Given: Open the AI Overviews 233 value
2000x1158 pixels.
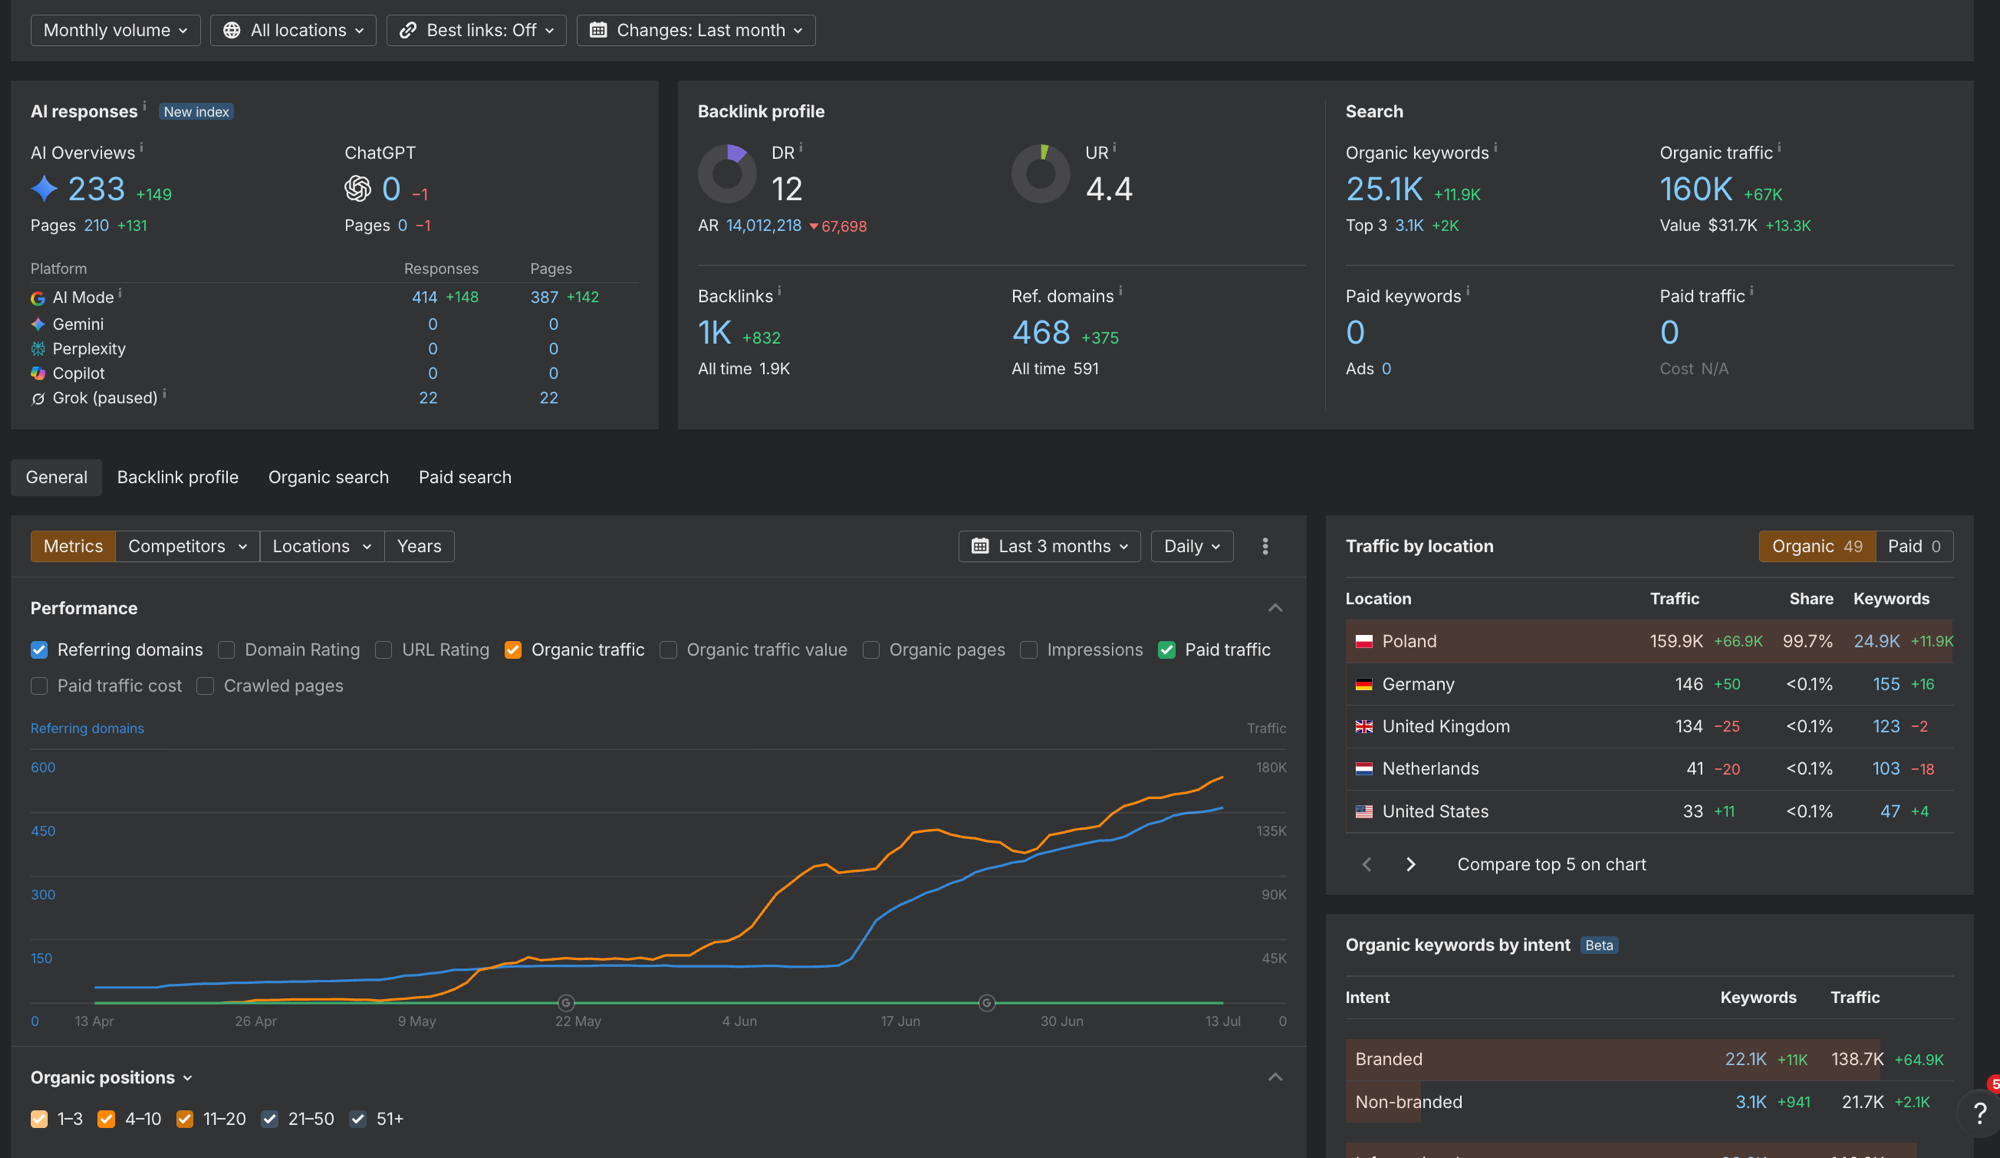Looking at the screenshot, I should click(96, 188).
